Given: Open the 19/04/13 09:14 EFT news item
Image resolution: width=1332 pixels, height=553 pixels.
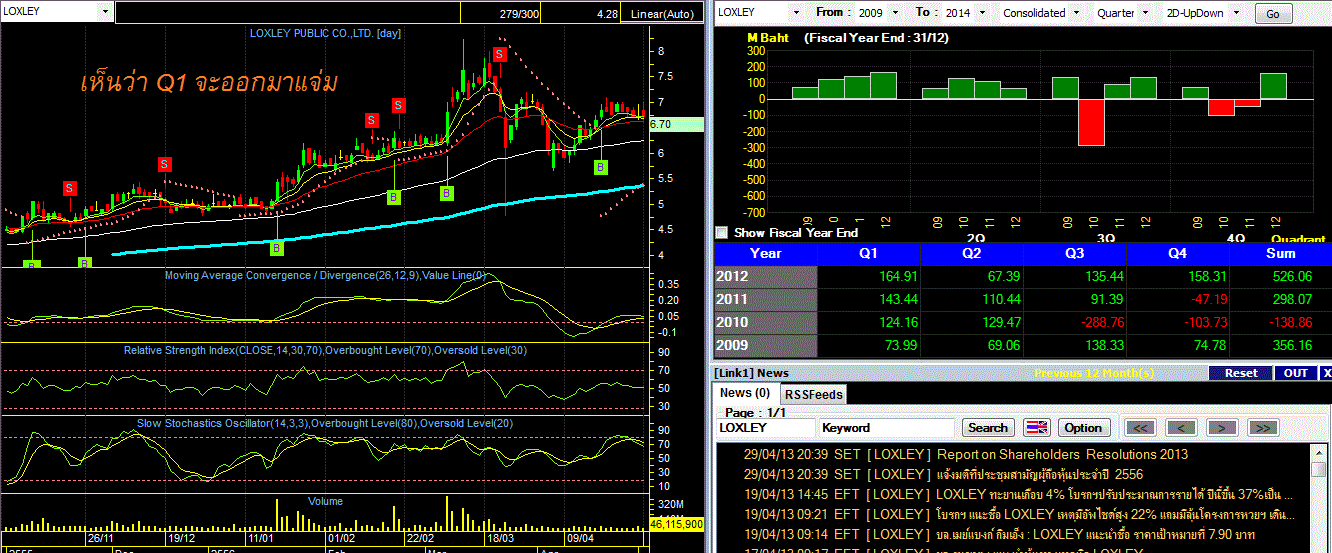Looking at the screenshot, I should [1000, 534].
